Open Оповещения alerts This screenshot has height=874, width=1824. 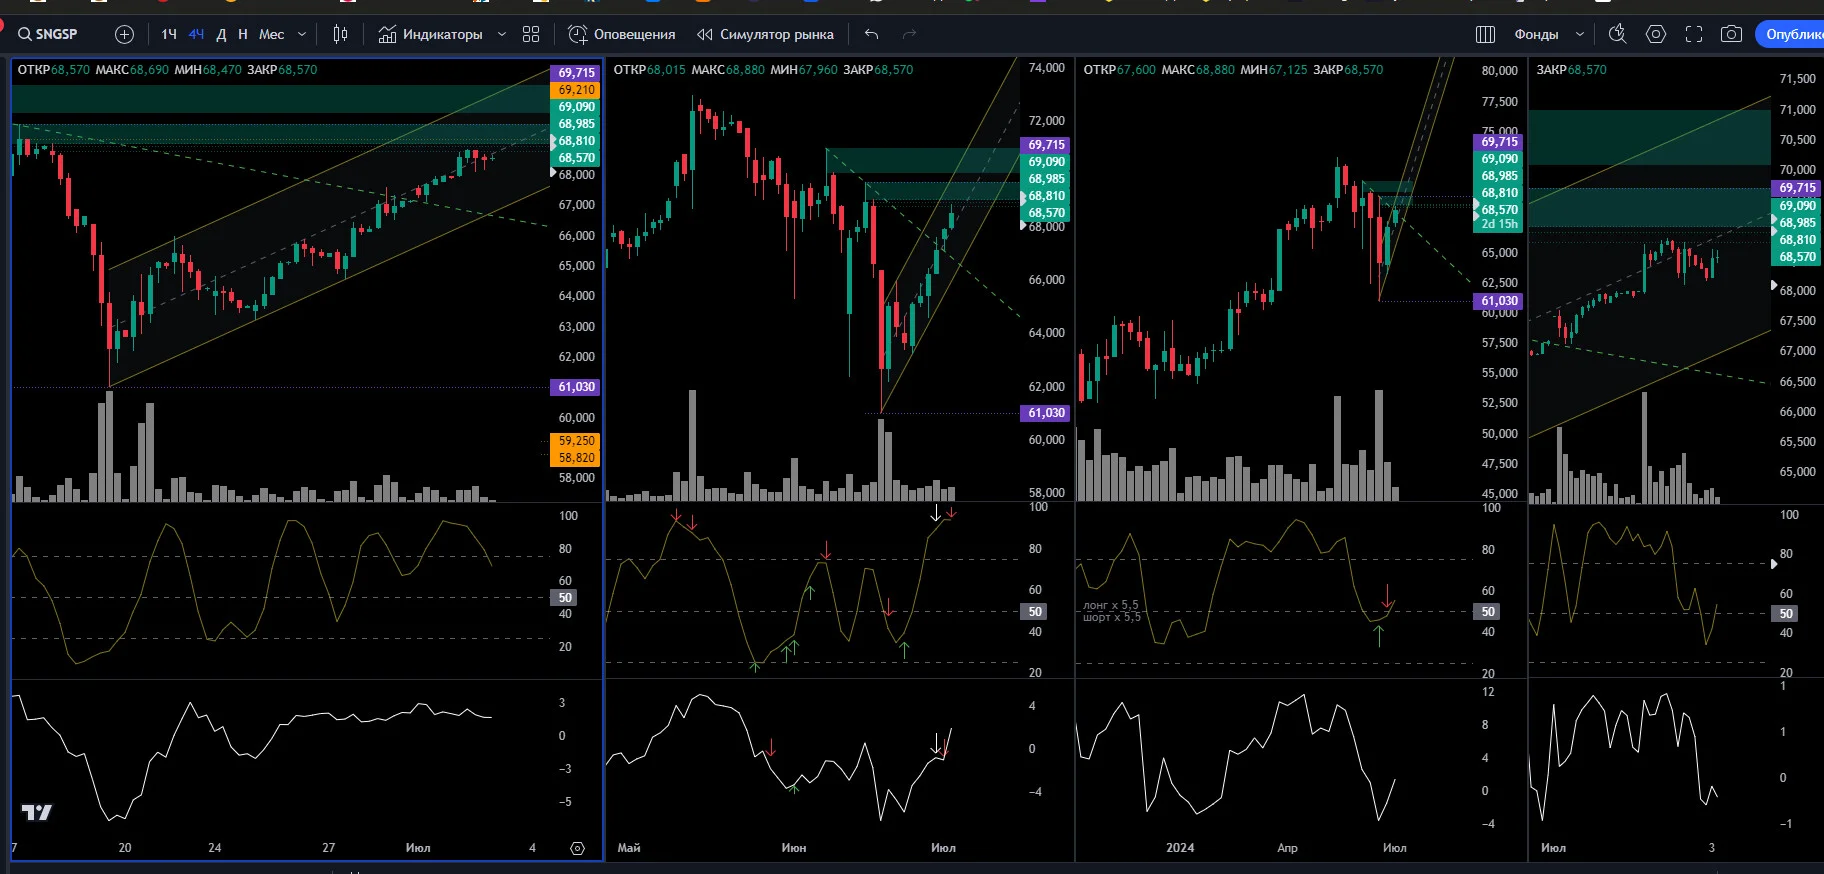tap(622, 34)
